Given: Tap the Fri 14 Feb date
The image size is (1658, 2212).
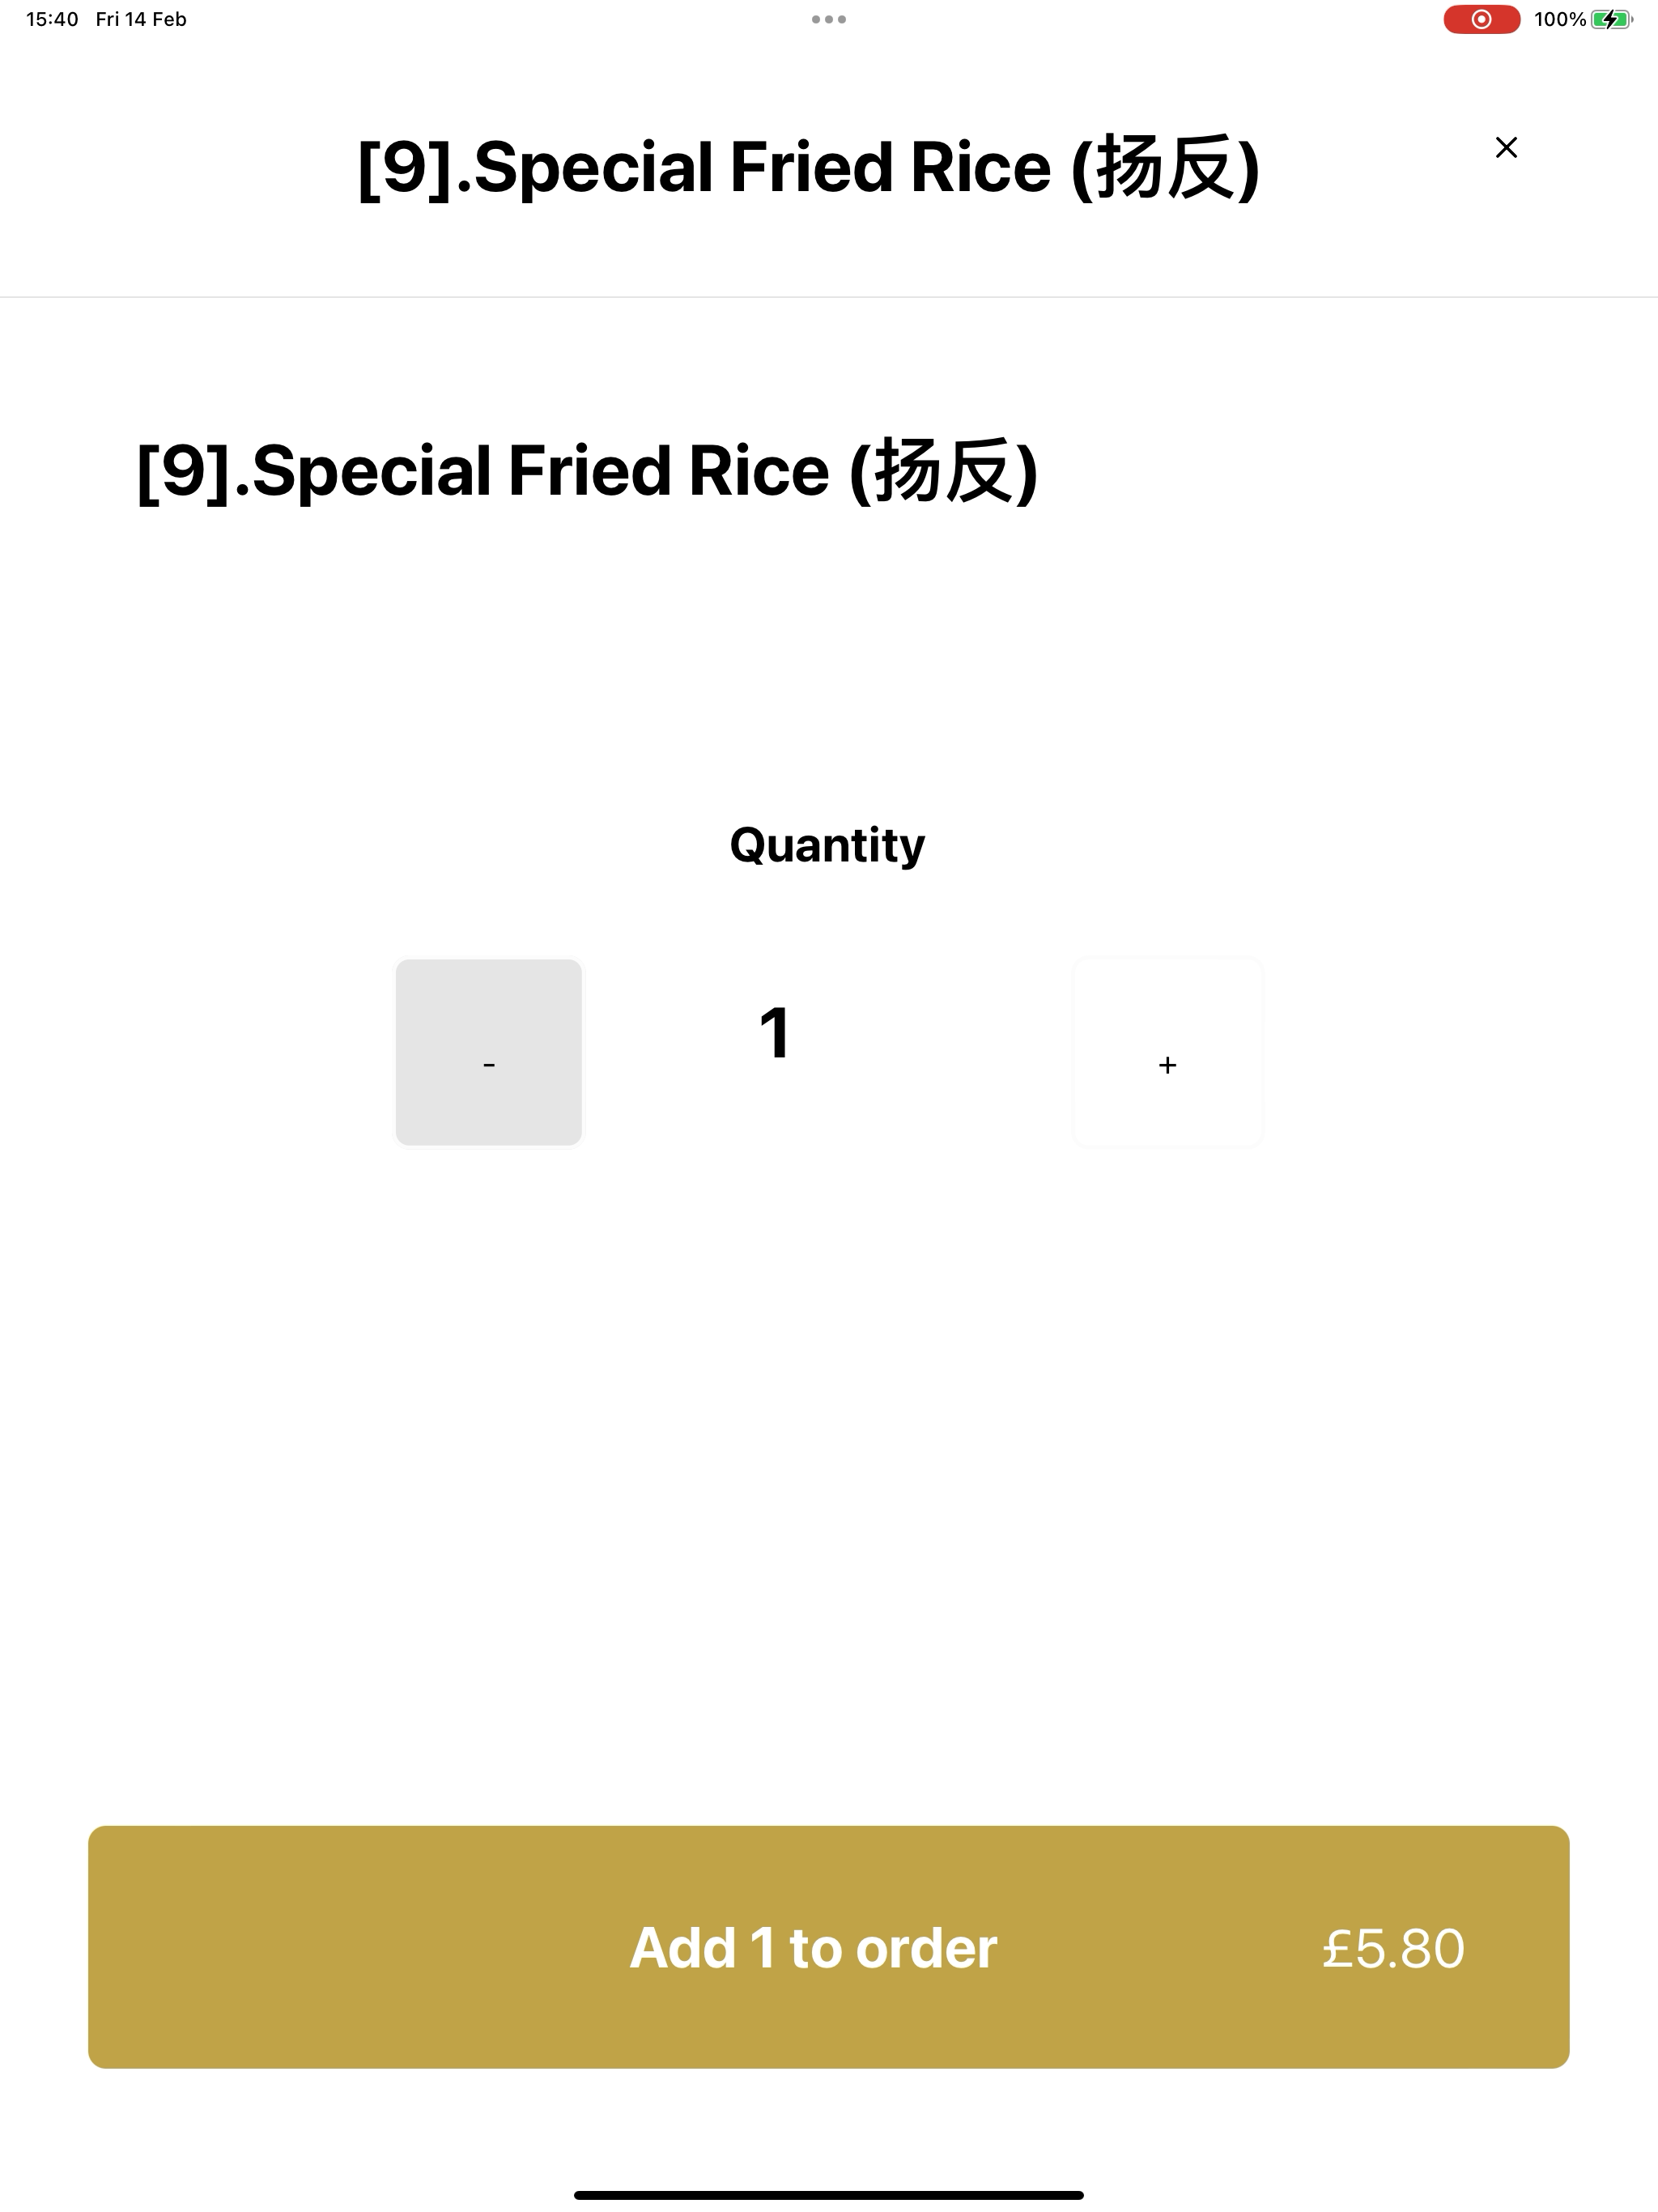Looking at the screenshot, I should coord(141,19).
